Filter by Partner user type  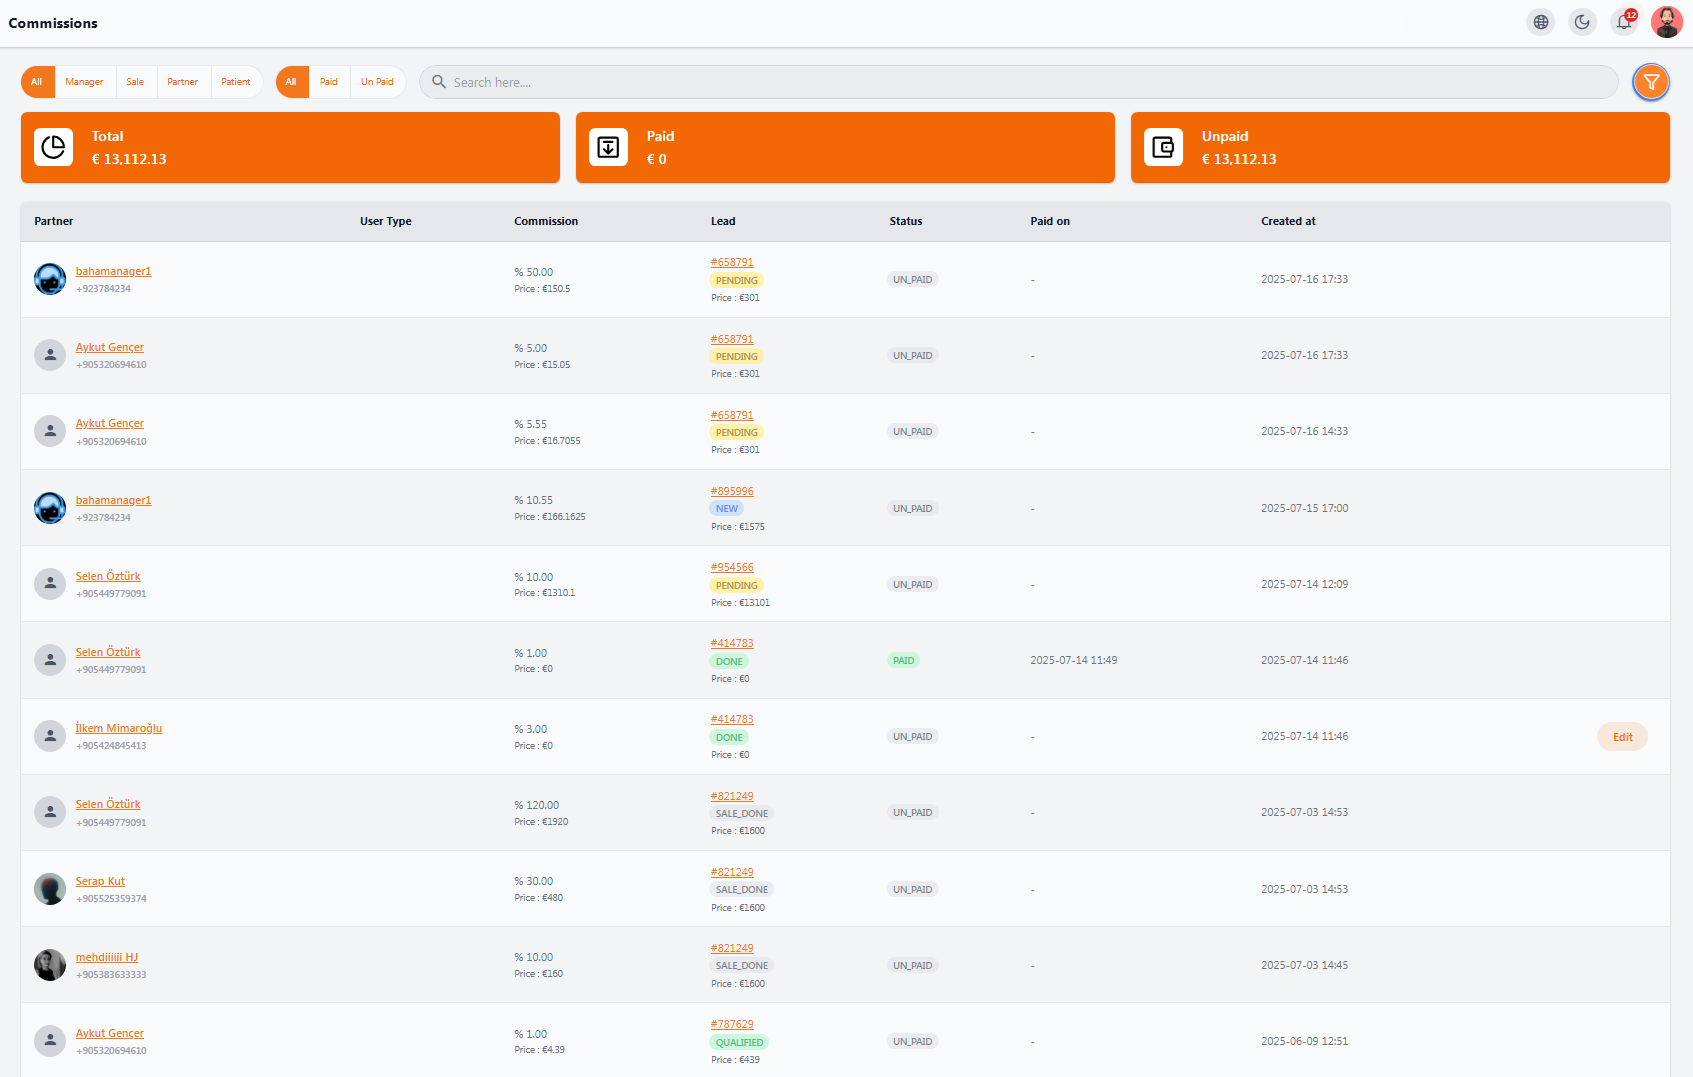pos(182,82)
